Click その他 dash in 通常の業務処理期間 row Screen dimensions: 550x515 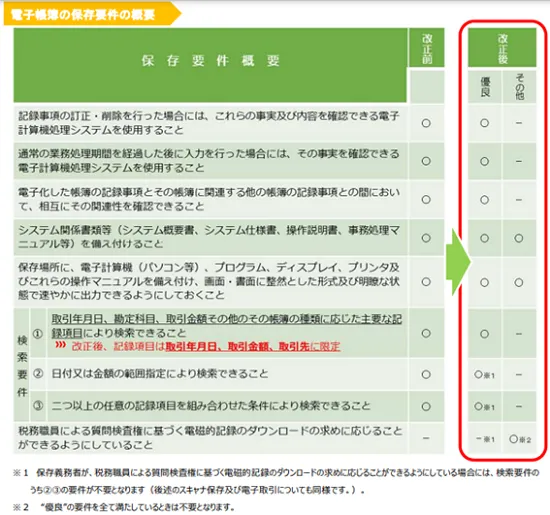(x=519, y=161)
